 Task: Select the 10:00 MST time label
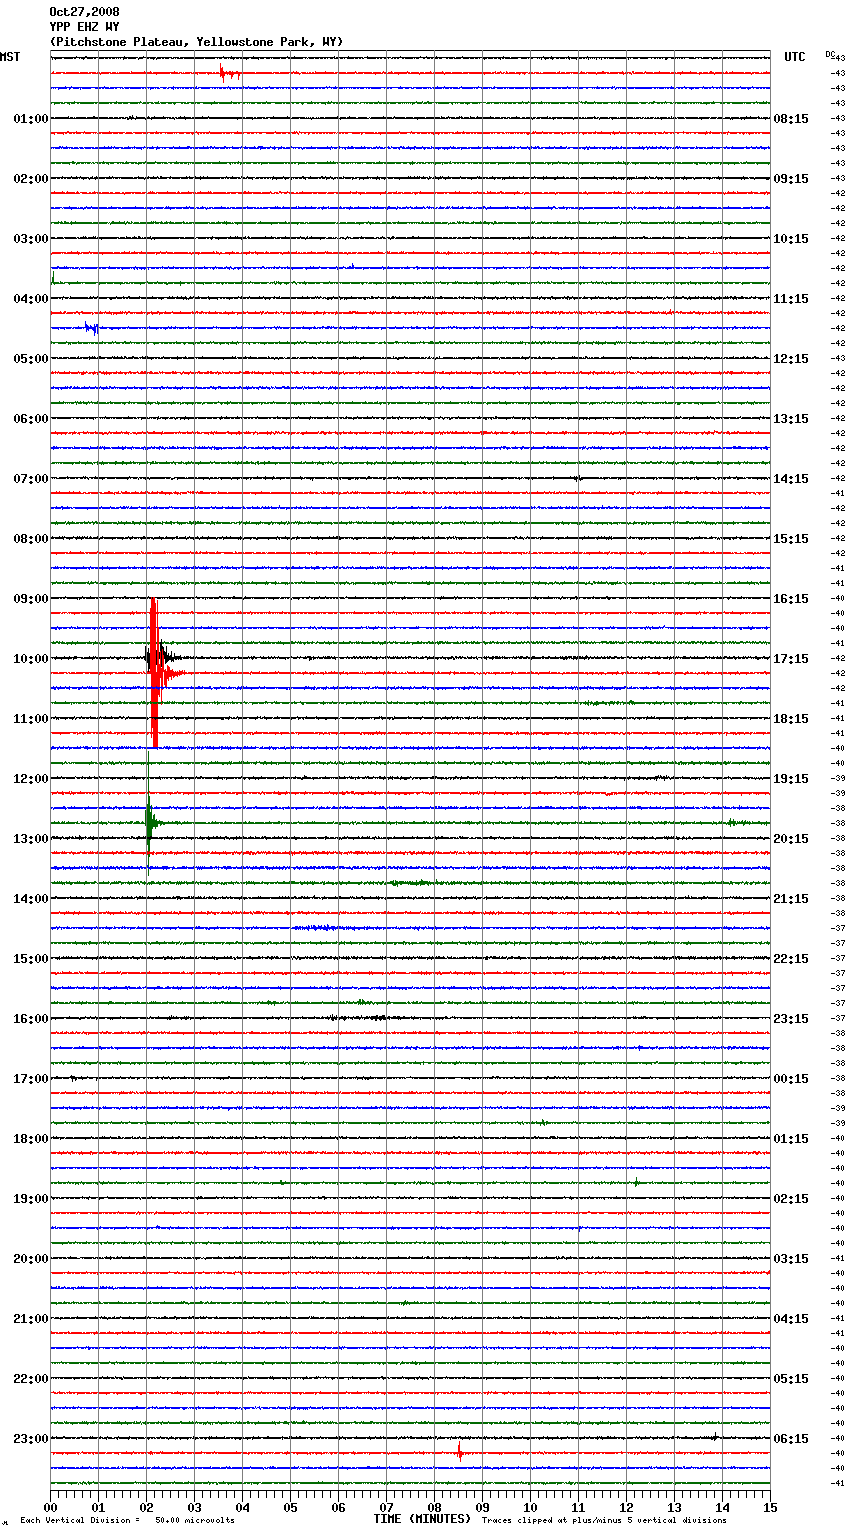click(x=31, y=659)
